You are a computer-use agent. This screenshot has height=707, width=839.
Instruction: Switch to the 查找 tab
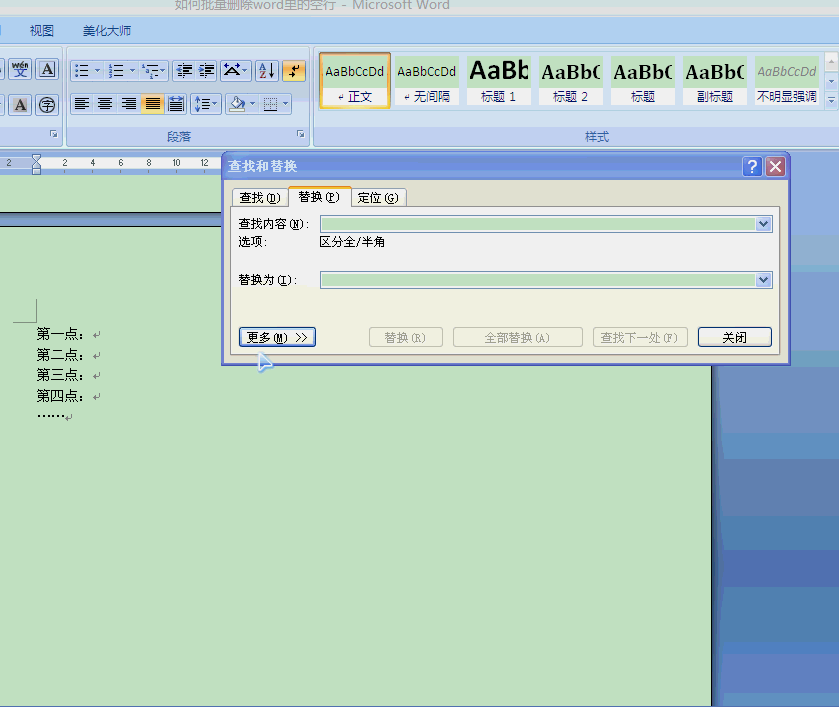[x=259, y=198]
